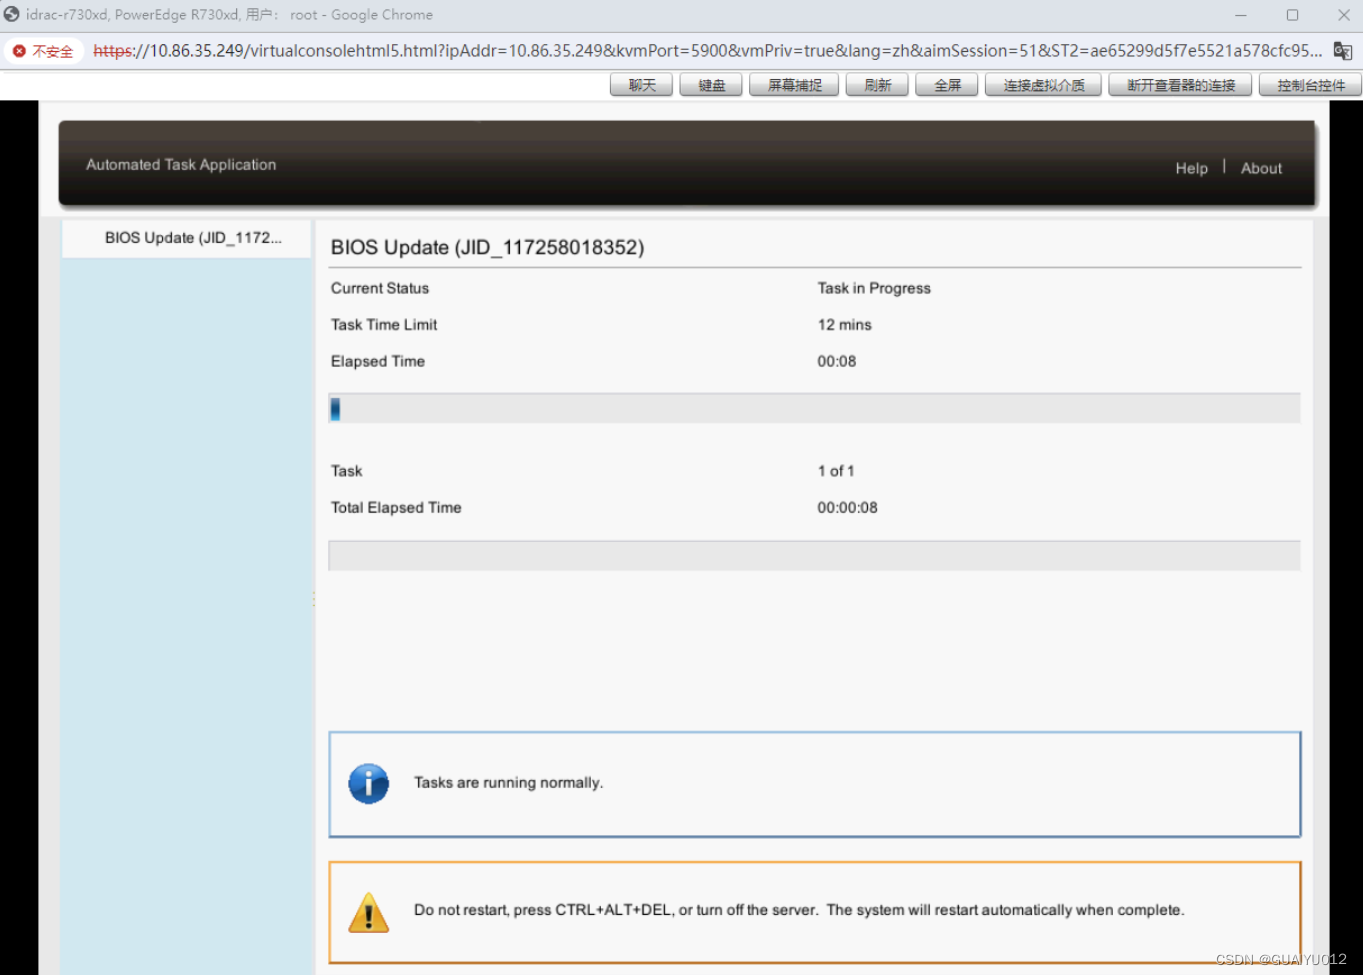The height and width of the screenshot is (975, 1363).
Task: Click 断开查看器的连接 disconnect viewer button
Action: point(1180,85)
